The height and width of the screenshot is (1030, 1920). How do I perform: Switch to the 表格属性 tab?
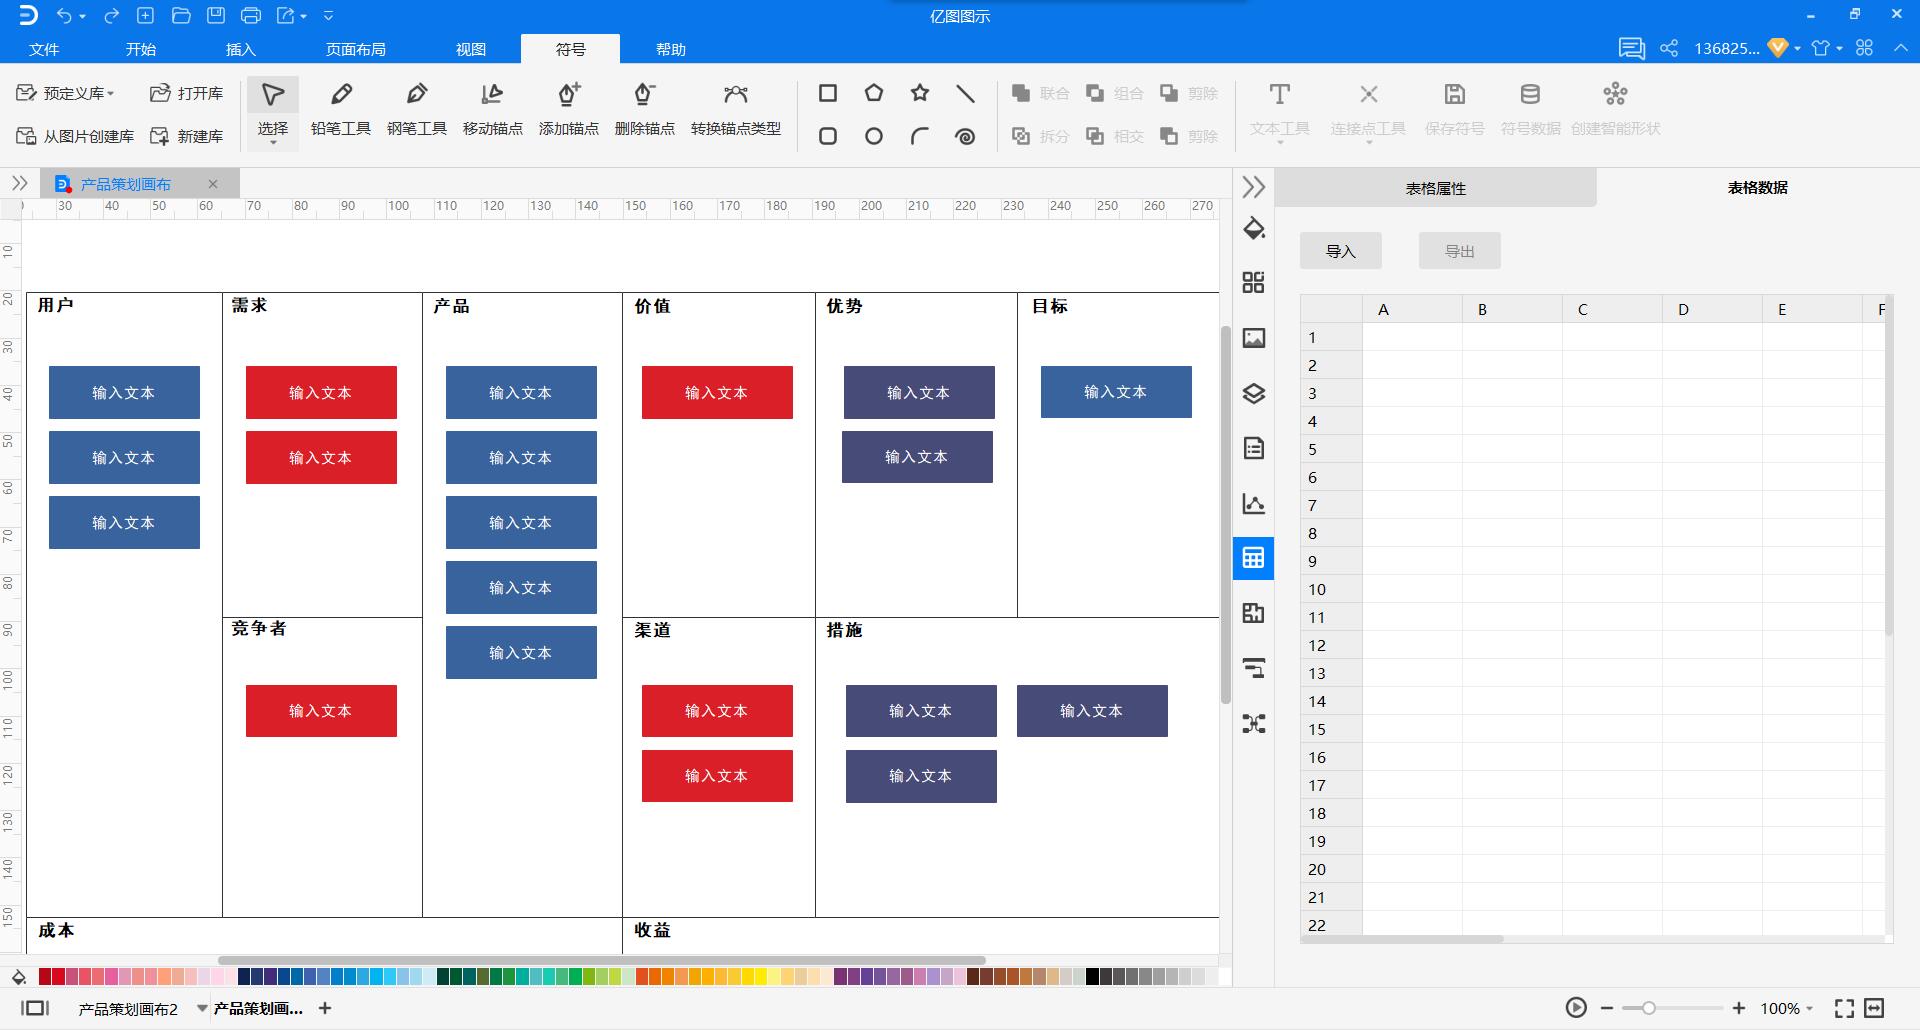(x=1435, y=188)
